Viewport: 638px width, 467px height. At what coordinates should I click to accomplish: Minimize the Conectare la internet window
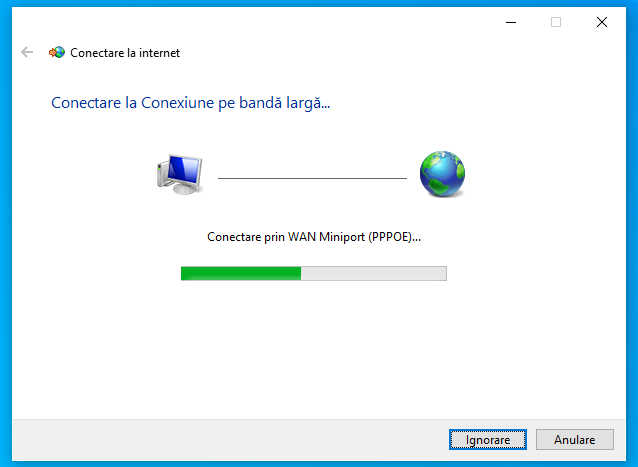click(x=511, y=22)
